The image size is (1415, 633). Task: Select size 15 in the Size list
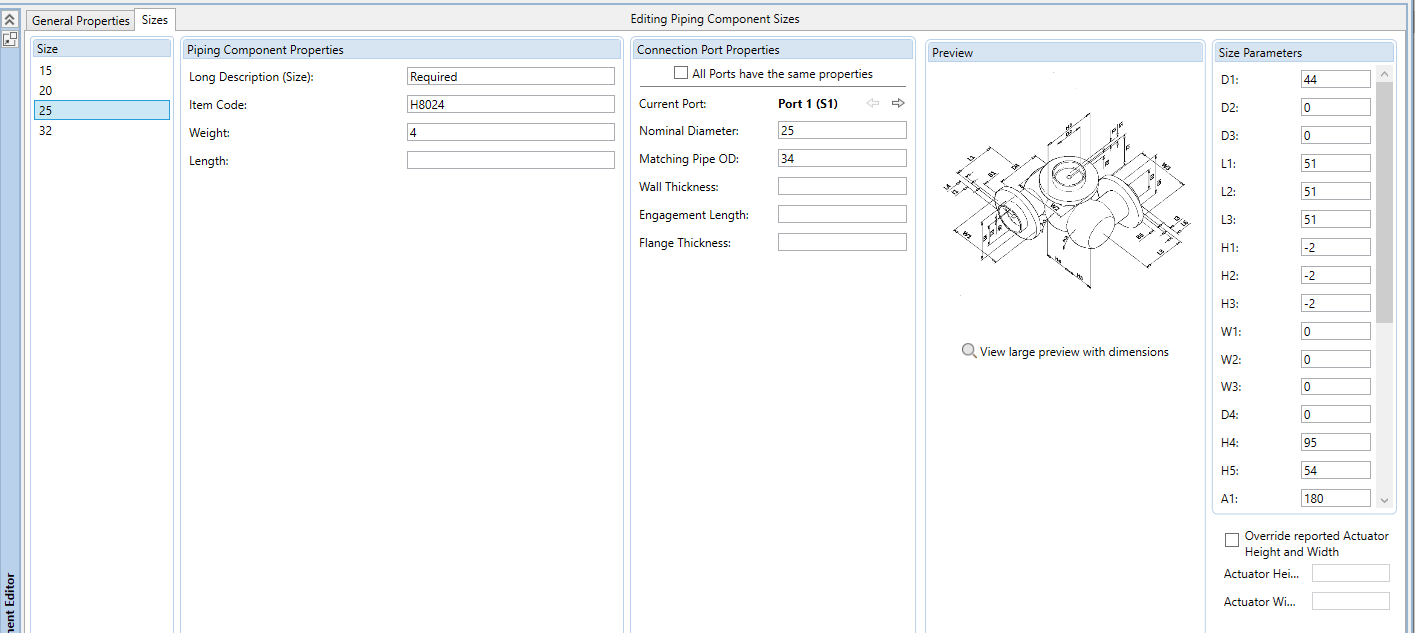100,70
